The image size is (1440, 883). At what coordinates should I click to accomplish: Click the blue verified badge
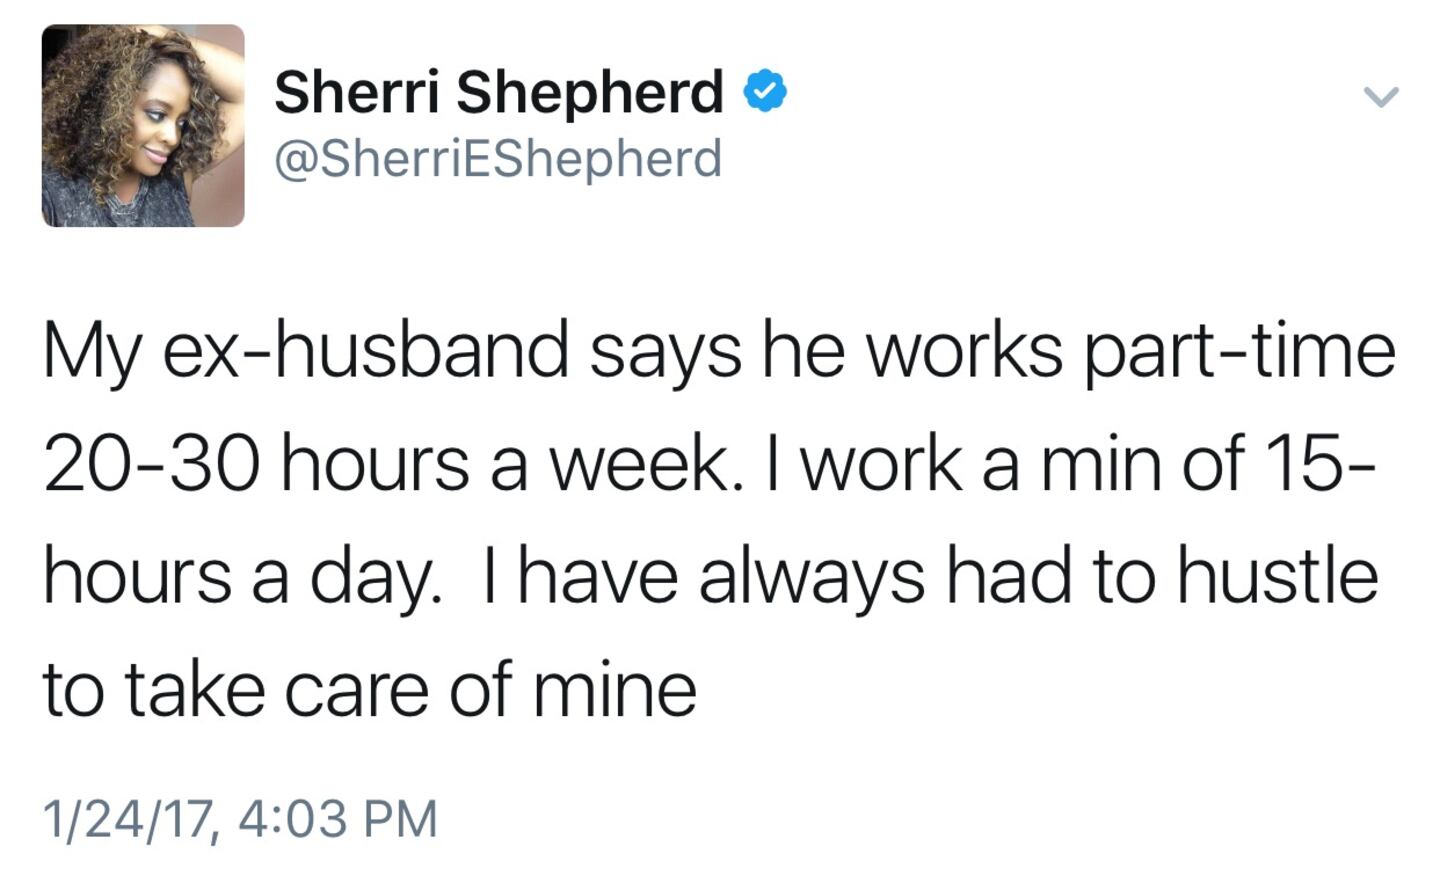765,92
